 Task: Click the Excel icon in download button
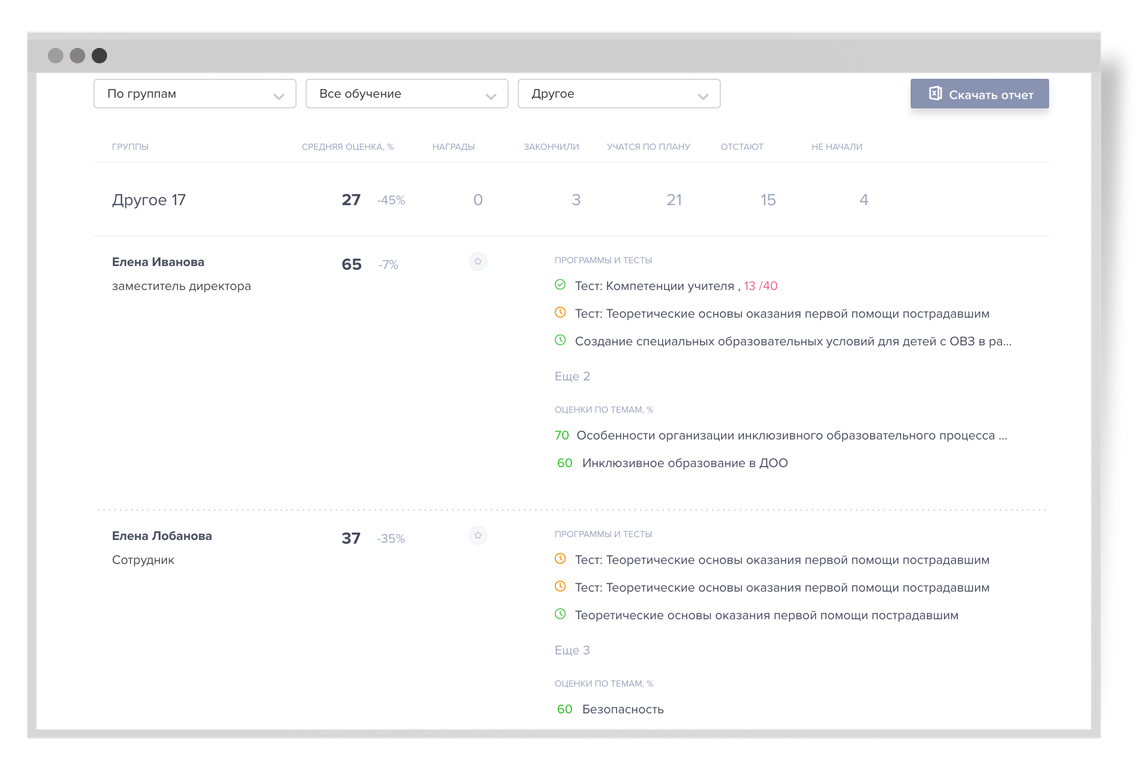point(935,94)
